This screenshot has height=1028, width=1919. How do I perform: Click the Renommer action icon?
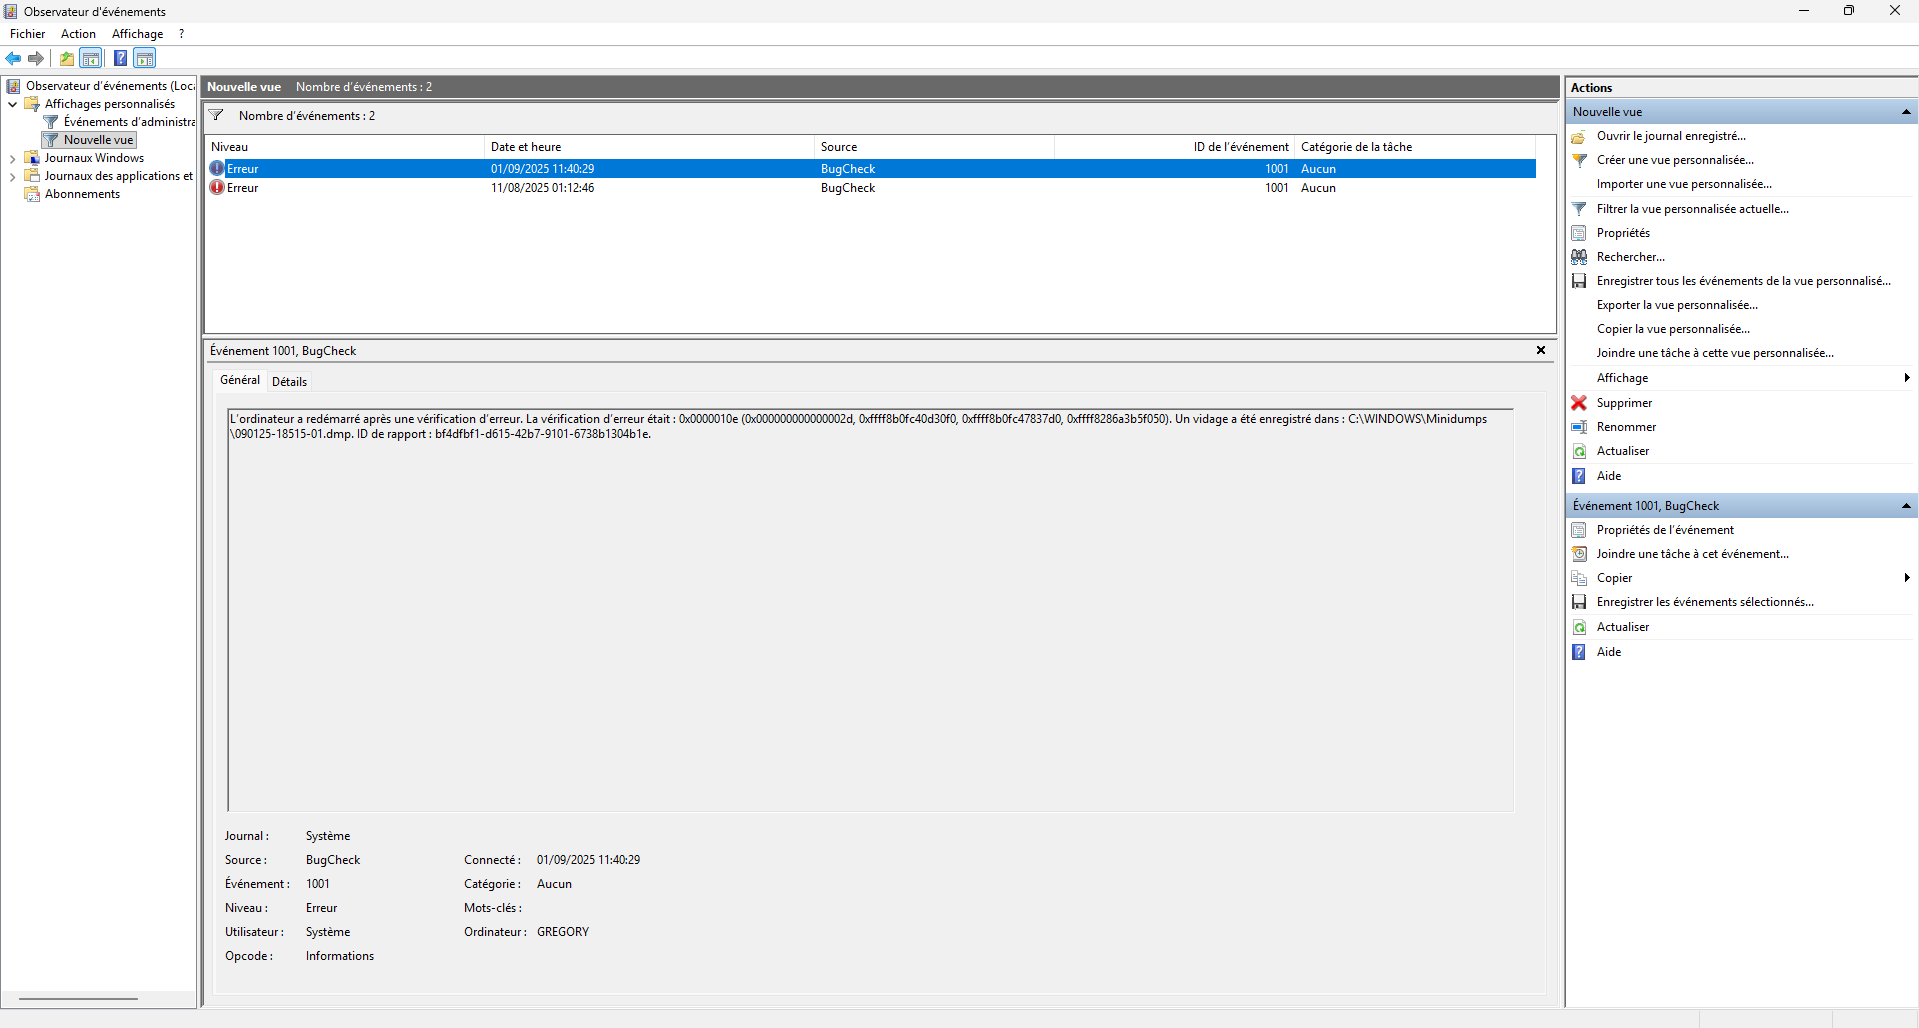point(1579,427)
